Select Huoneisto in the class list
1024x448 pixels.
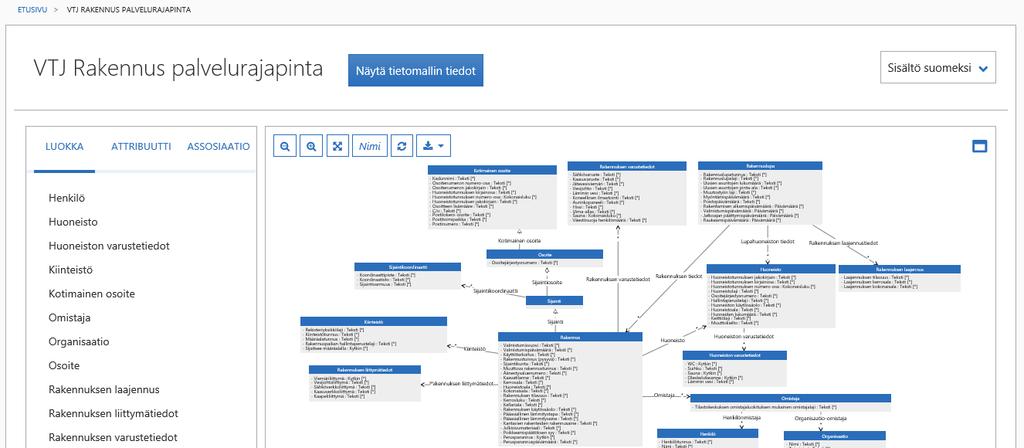click(73, 222)
